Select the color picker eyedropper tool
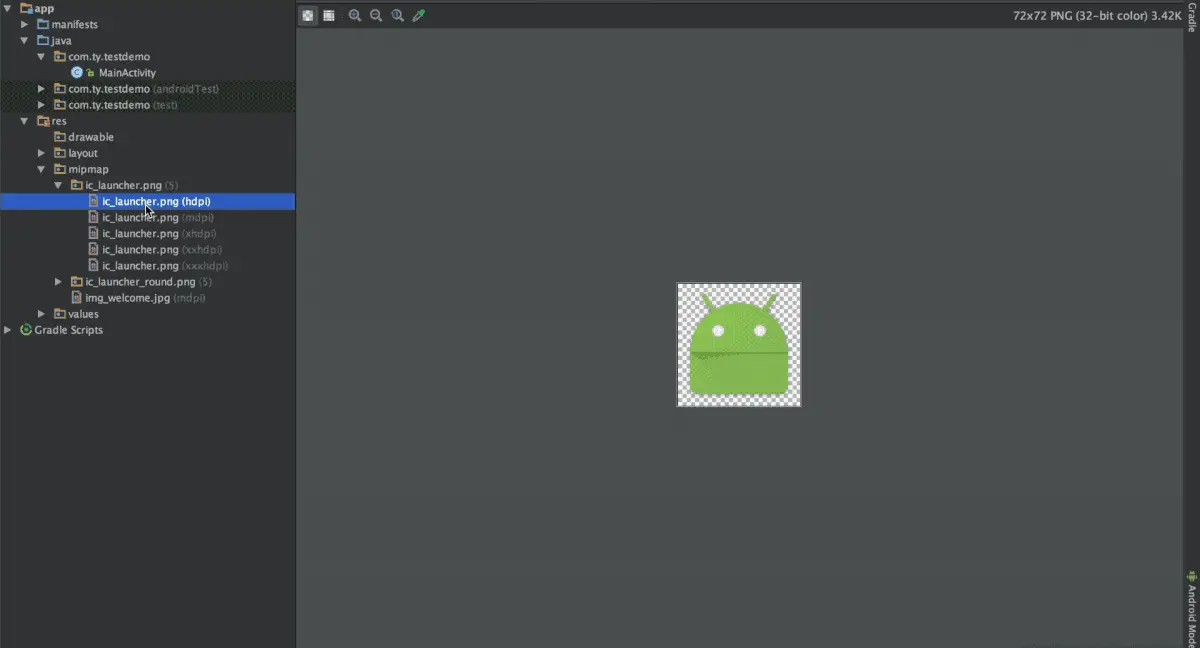The height and width of the screenshot is (648, 1200). (x=419, y=15)
